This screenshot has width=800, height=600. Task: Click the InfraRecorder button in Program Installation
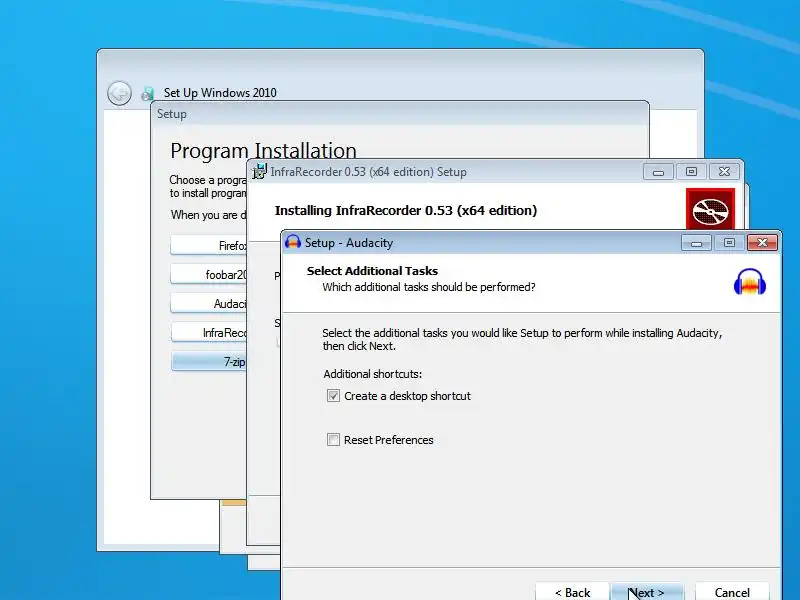coord(208,333)
